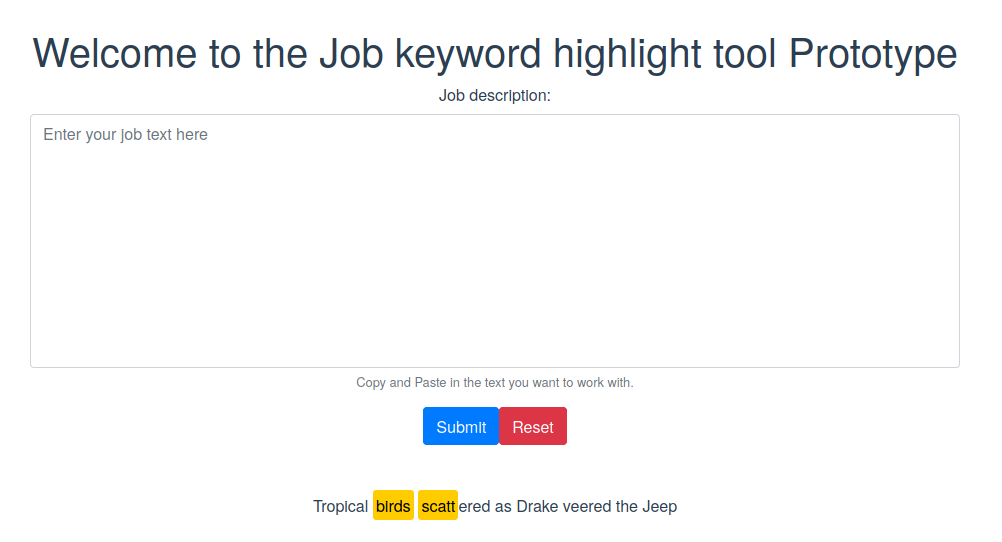The height and width of the screenshot is (542, 1002).
Task: Select the highlighted keyword "birds"
Action: [393, 507]
